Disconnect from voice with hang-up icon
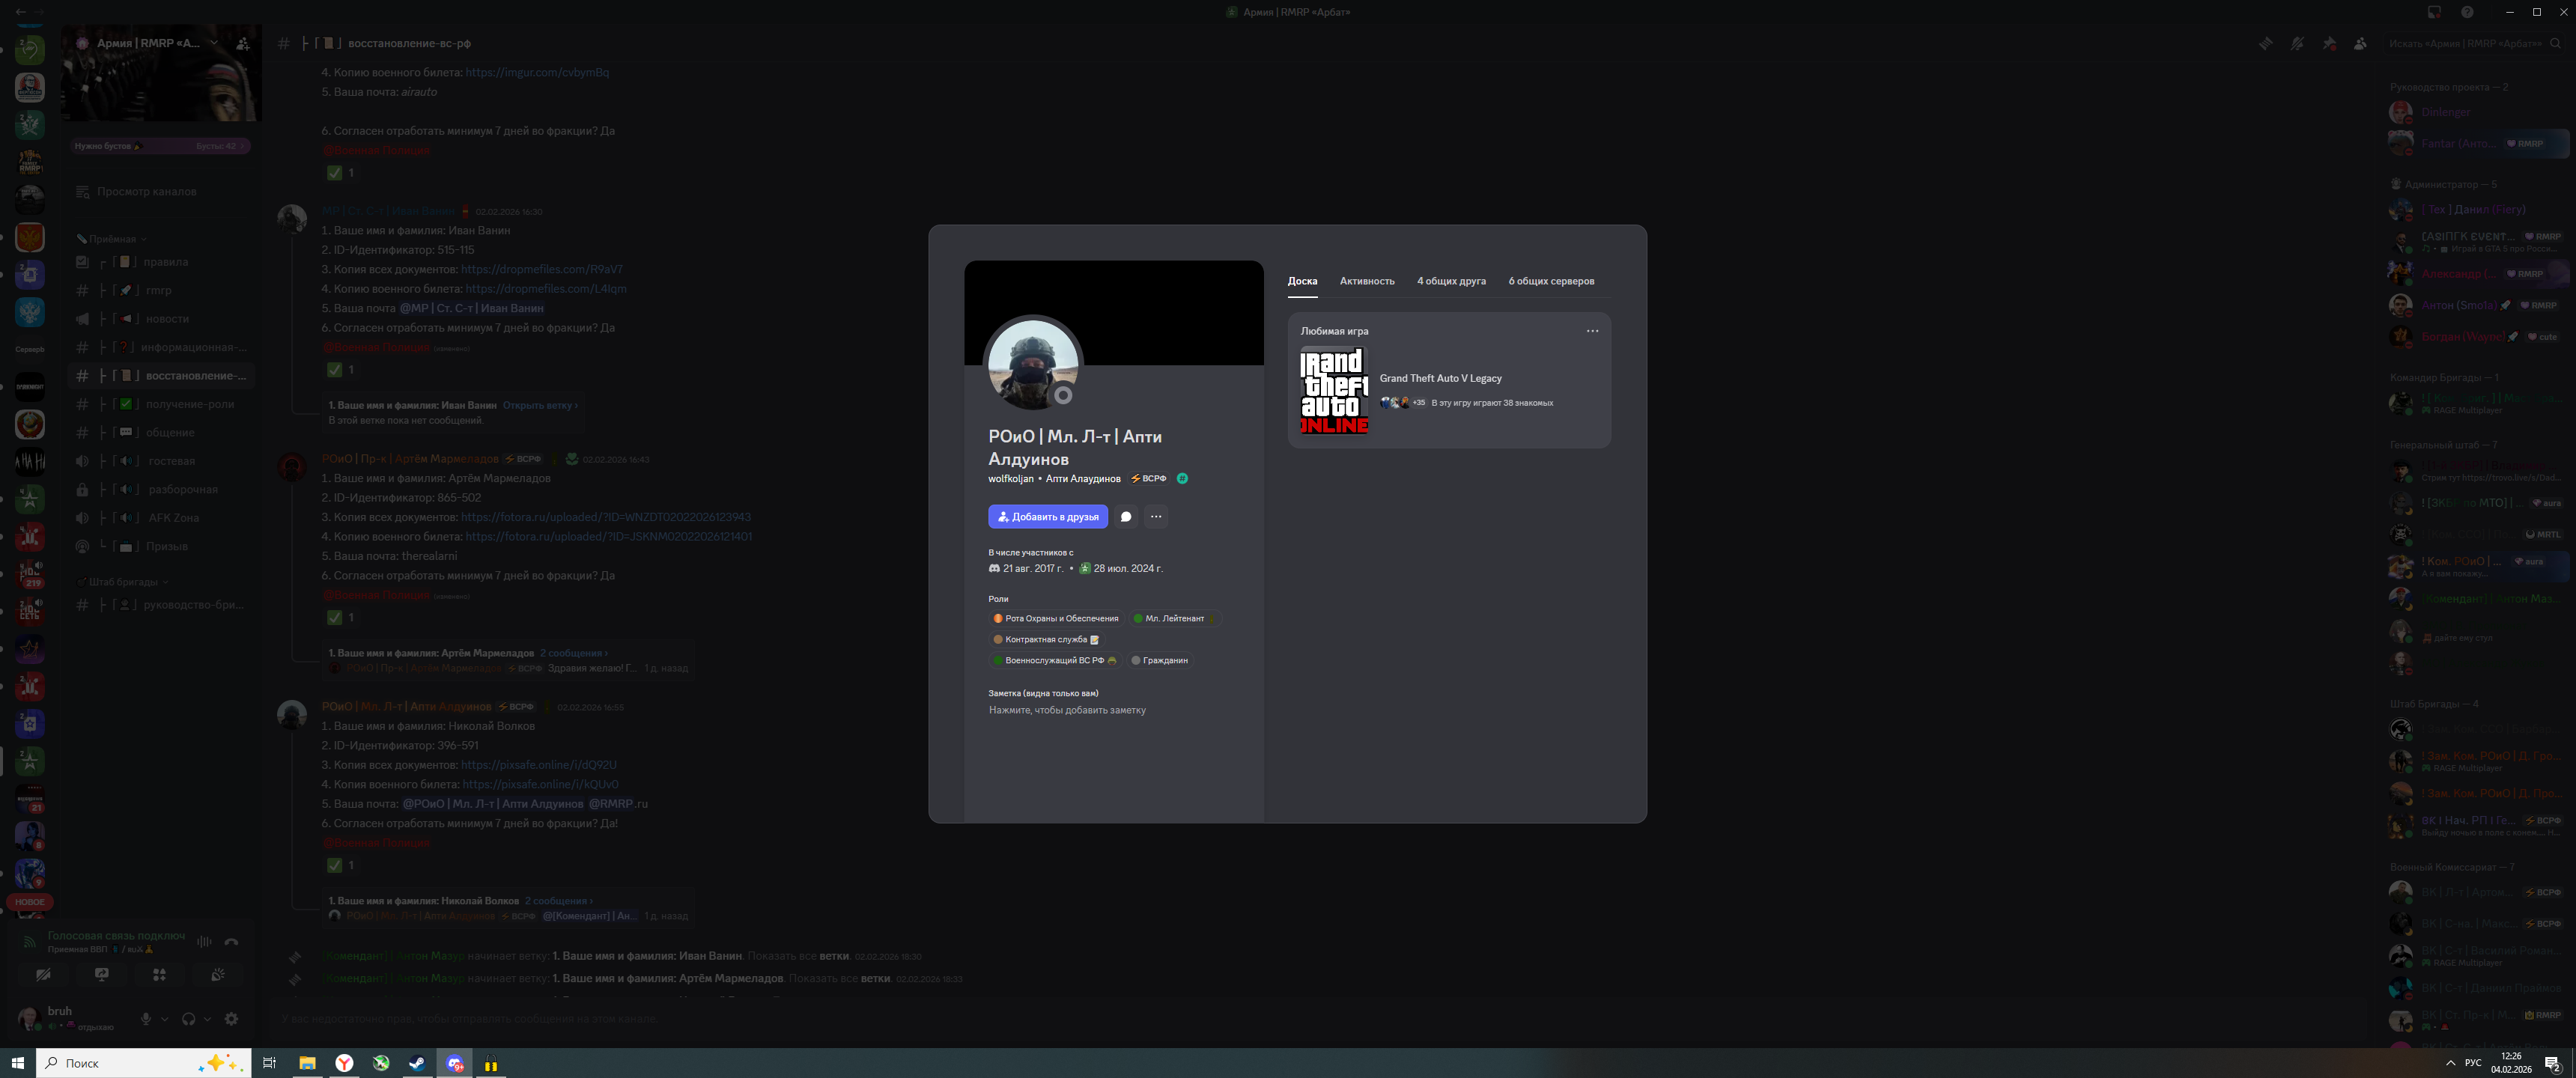This screenshot has width=2576, height=1078. [232, 942]
